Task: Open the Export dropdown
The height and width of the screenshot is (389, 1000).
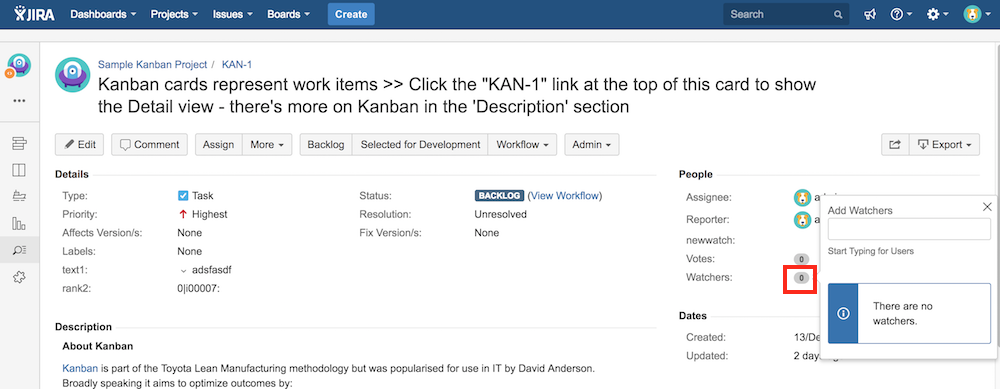Action: [x=944, y=145]
